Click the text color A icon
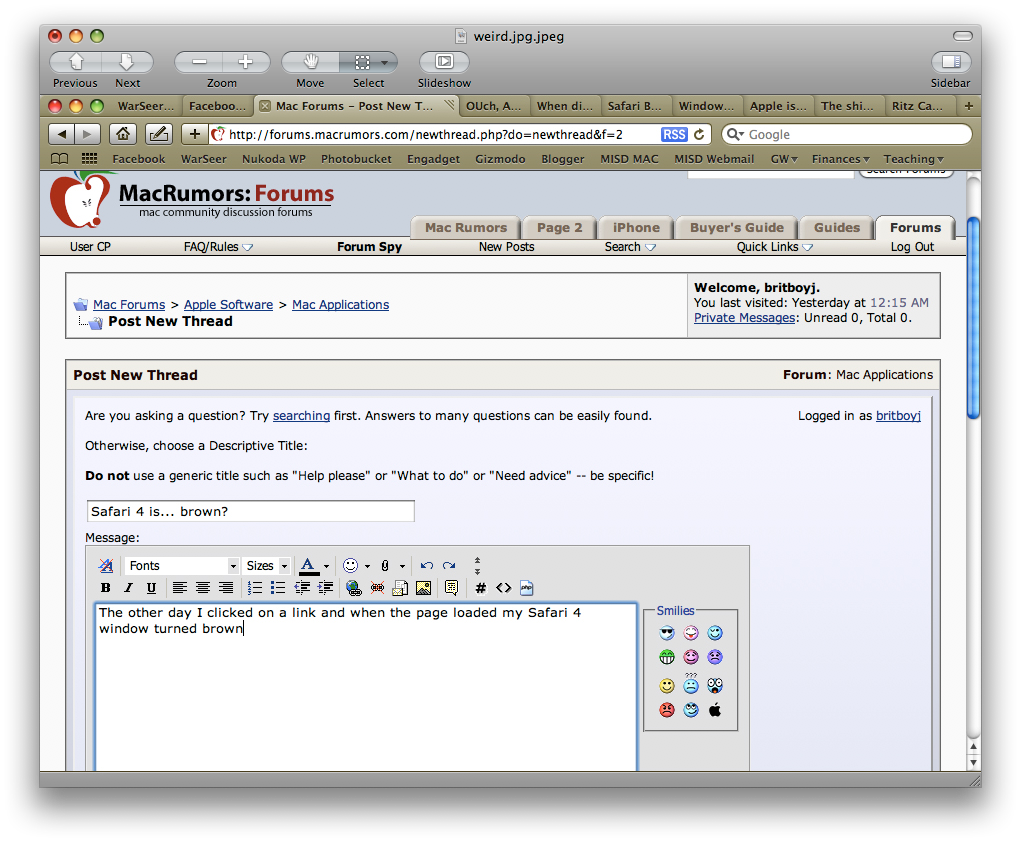This screenshot has width=1021, height=842. click(309, 565)
